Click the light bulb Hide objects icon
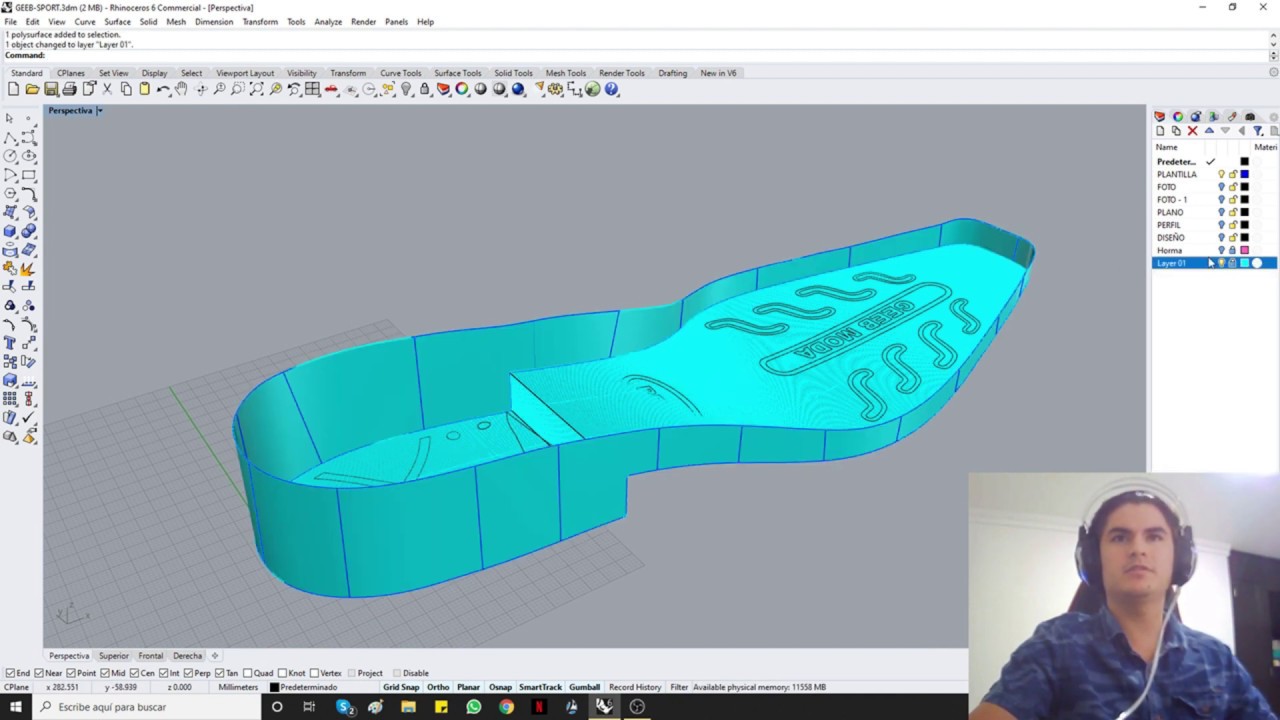This screenshot has height=720, width=1280. pos(406,89)
